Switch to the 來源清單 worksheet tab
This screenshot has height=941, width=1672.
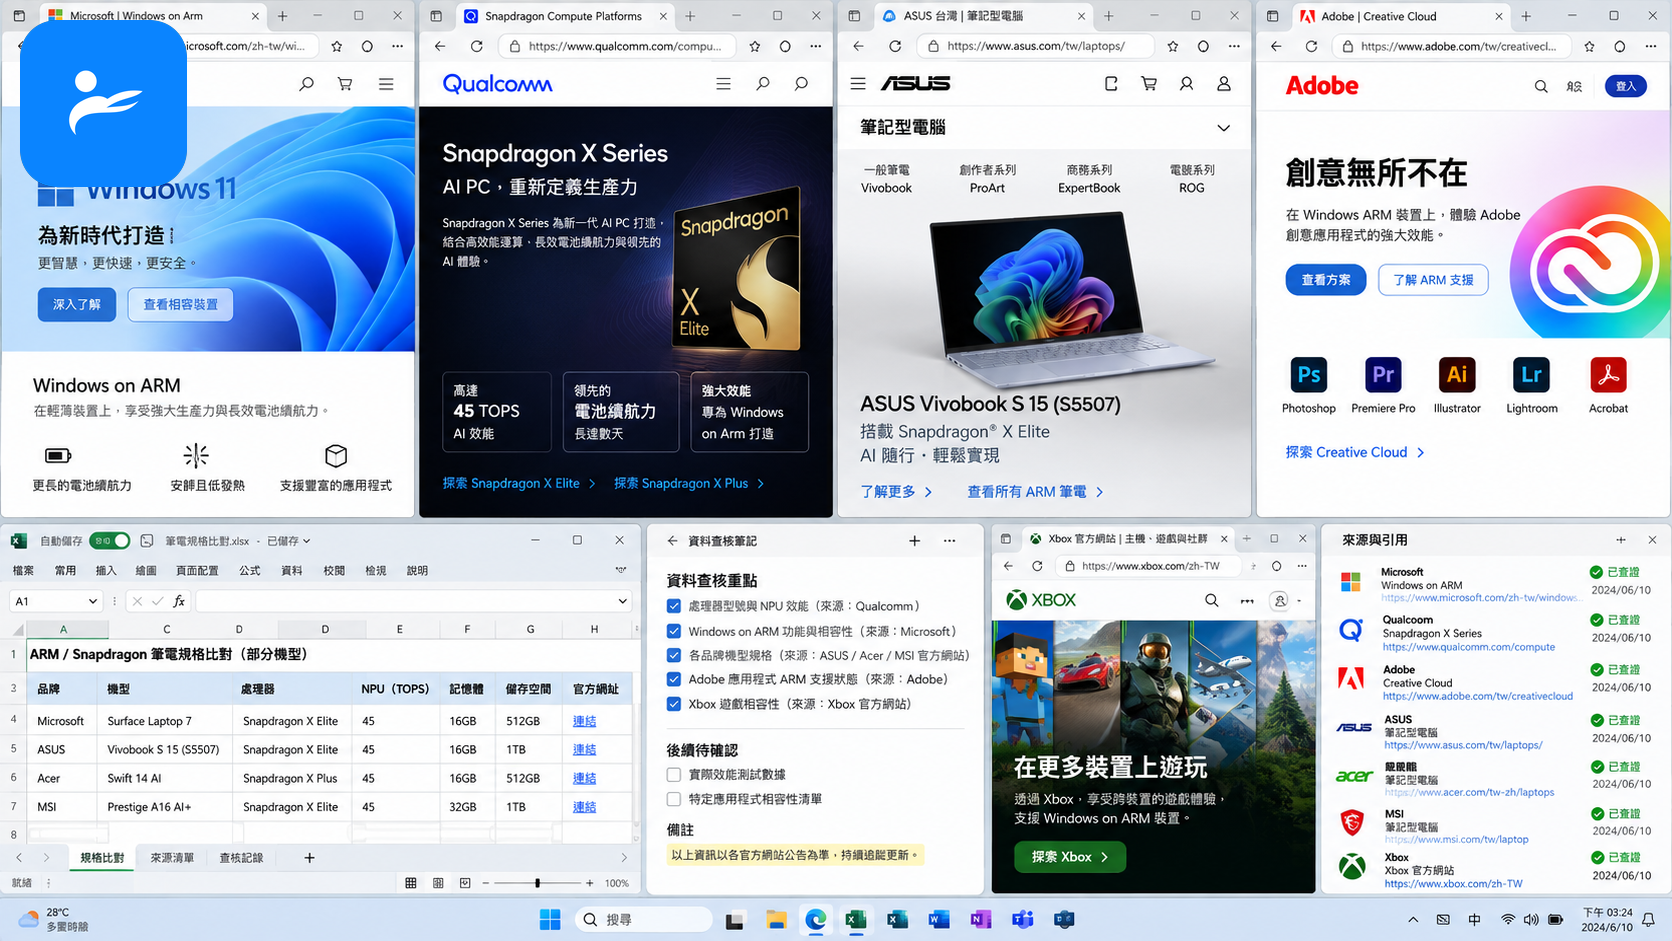(x=172, y=858)
